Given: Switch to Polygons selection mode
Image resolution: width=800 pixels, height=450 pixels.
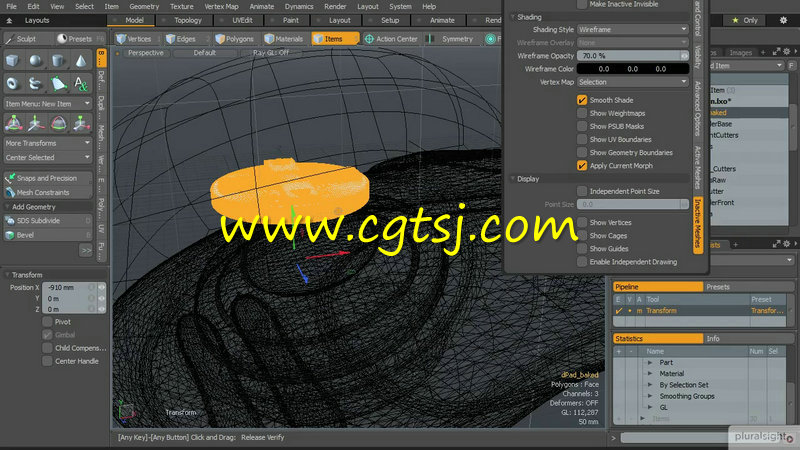Looking at the screenshot, I should click(235, 39).
